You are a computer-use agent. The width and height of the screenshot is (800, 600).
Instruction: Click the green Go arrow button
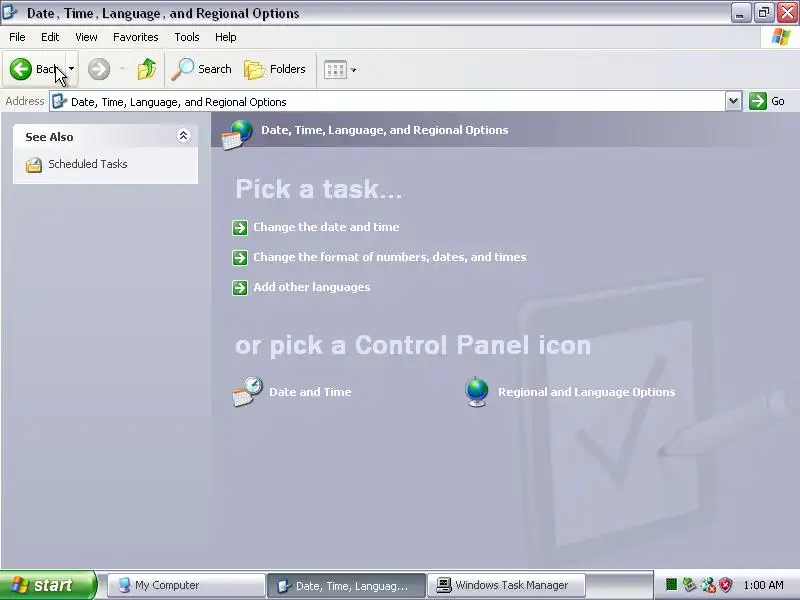click(x=758, y=101)
